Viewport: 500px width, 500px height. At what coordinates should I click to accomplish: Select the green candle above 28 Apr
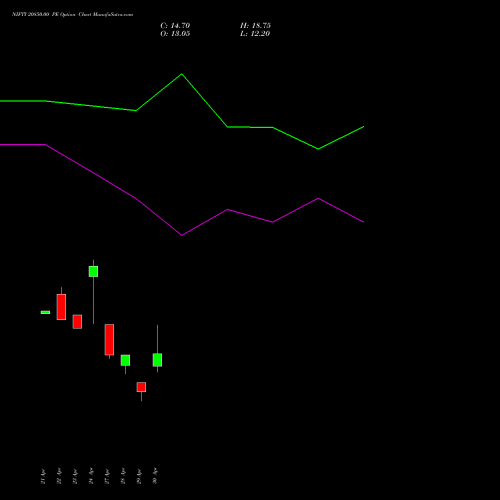tap(125, 360)
